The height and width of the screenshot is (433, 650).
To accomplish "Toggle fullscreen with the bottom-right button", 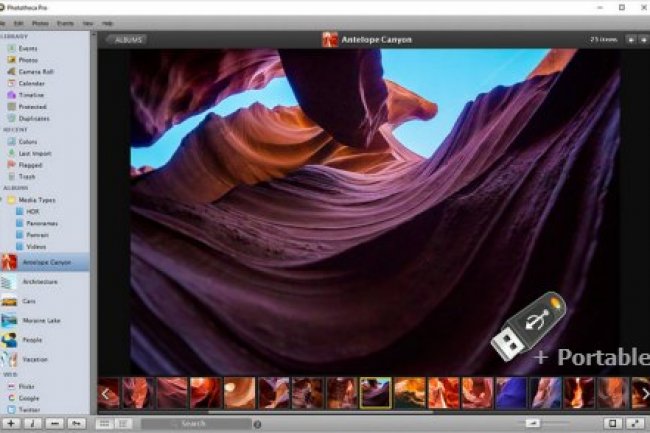I will tap(635, 424).
